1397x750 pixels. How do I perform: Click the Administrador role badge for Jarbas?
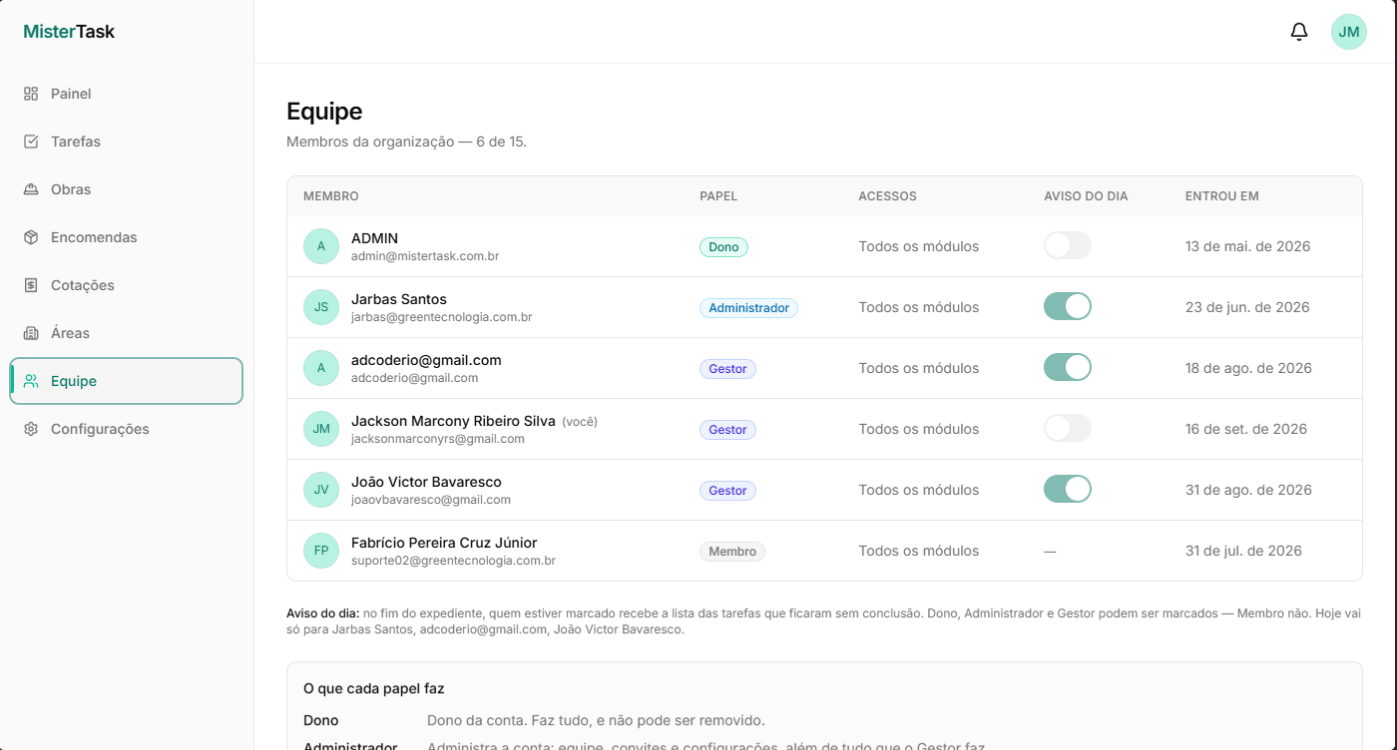click(x=748, y=308)
